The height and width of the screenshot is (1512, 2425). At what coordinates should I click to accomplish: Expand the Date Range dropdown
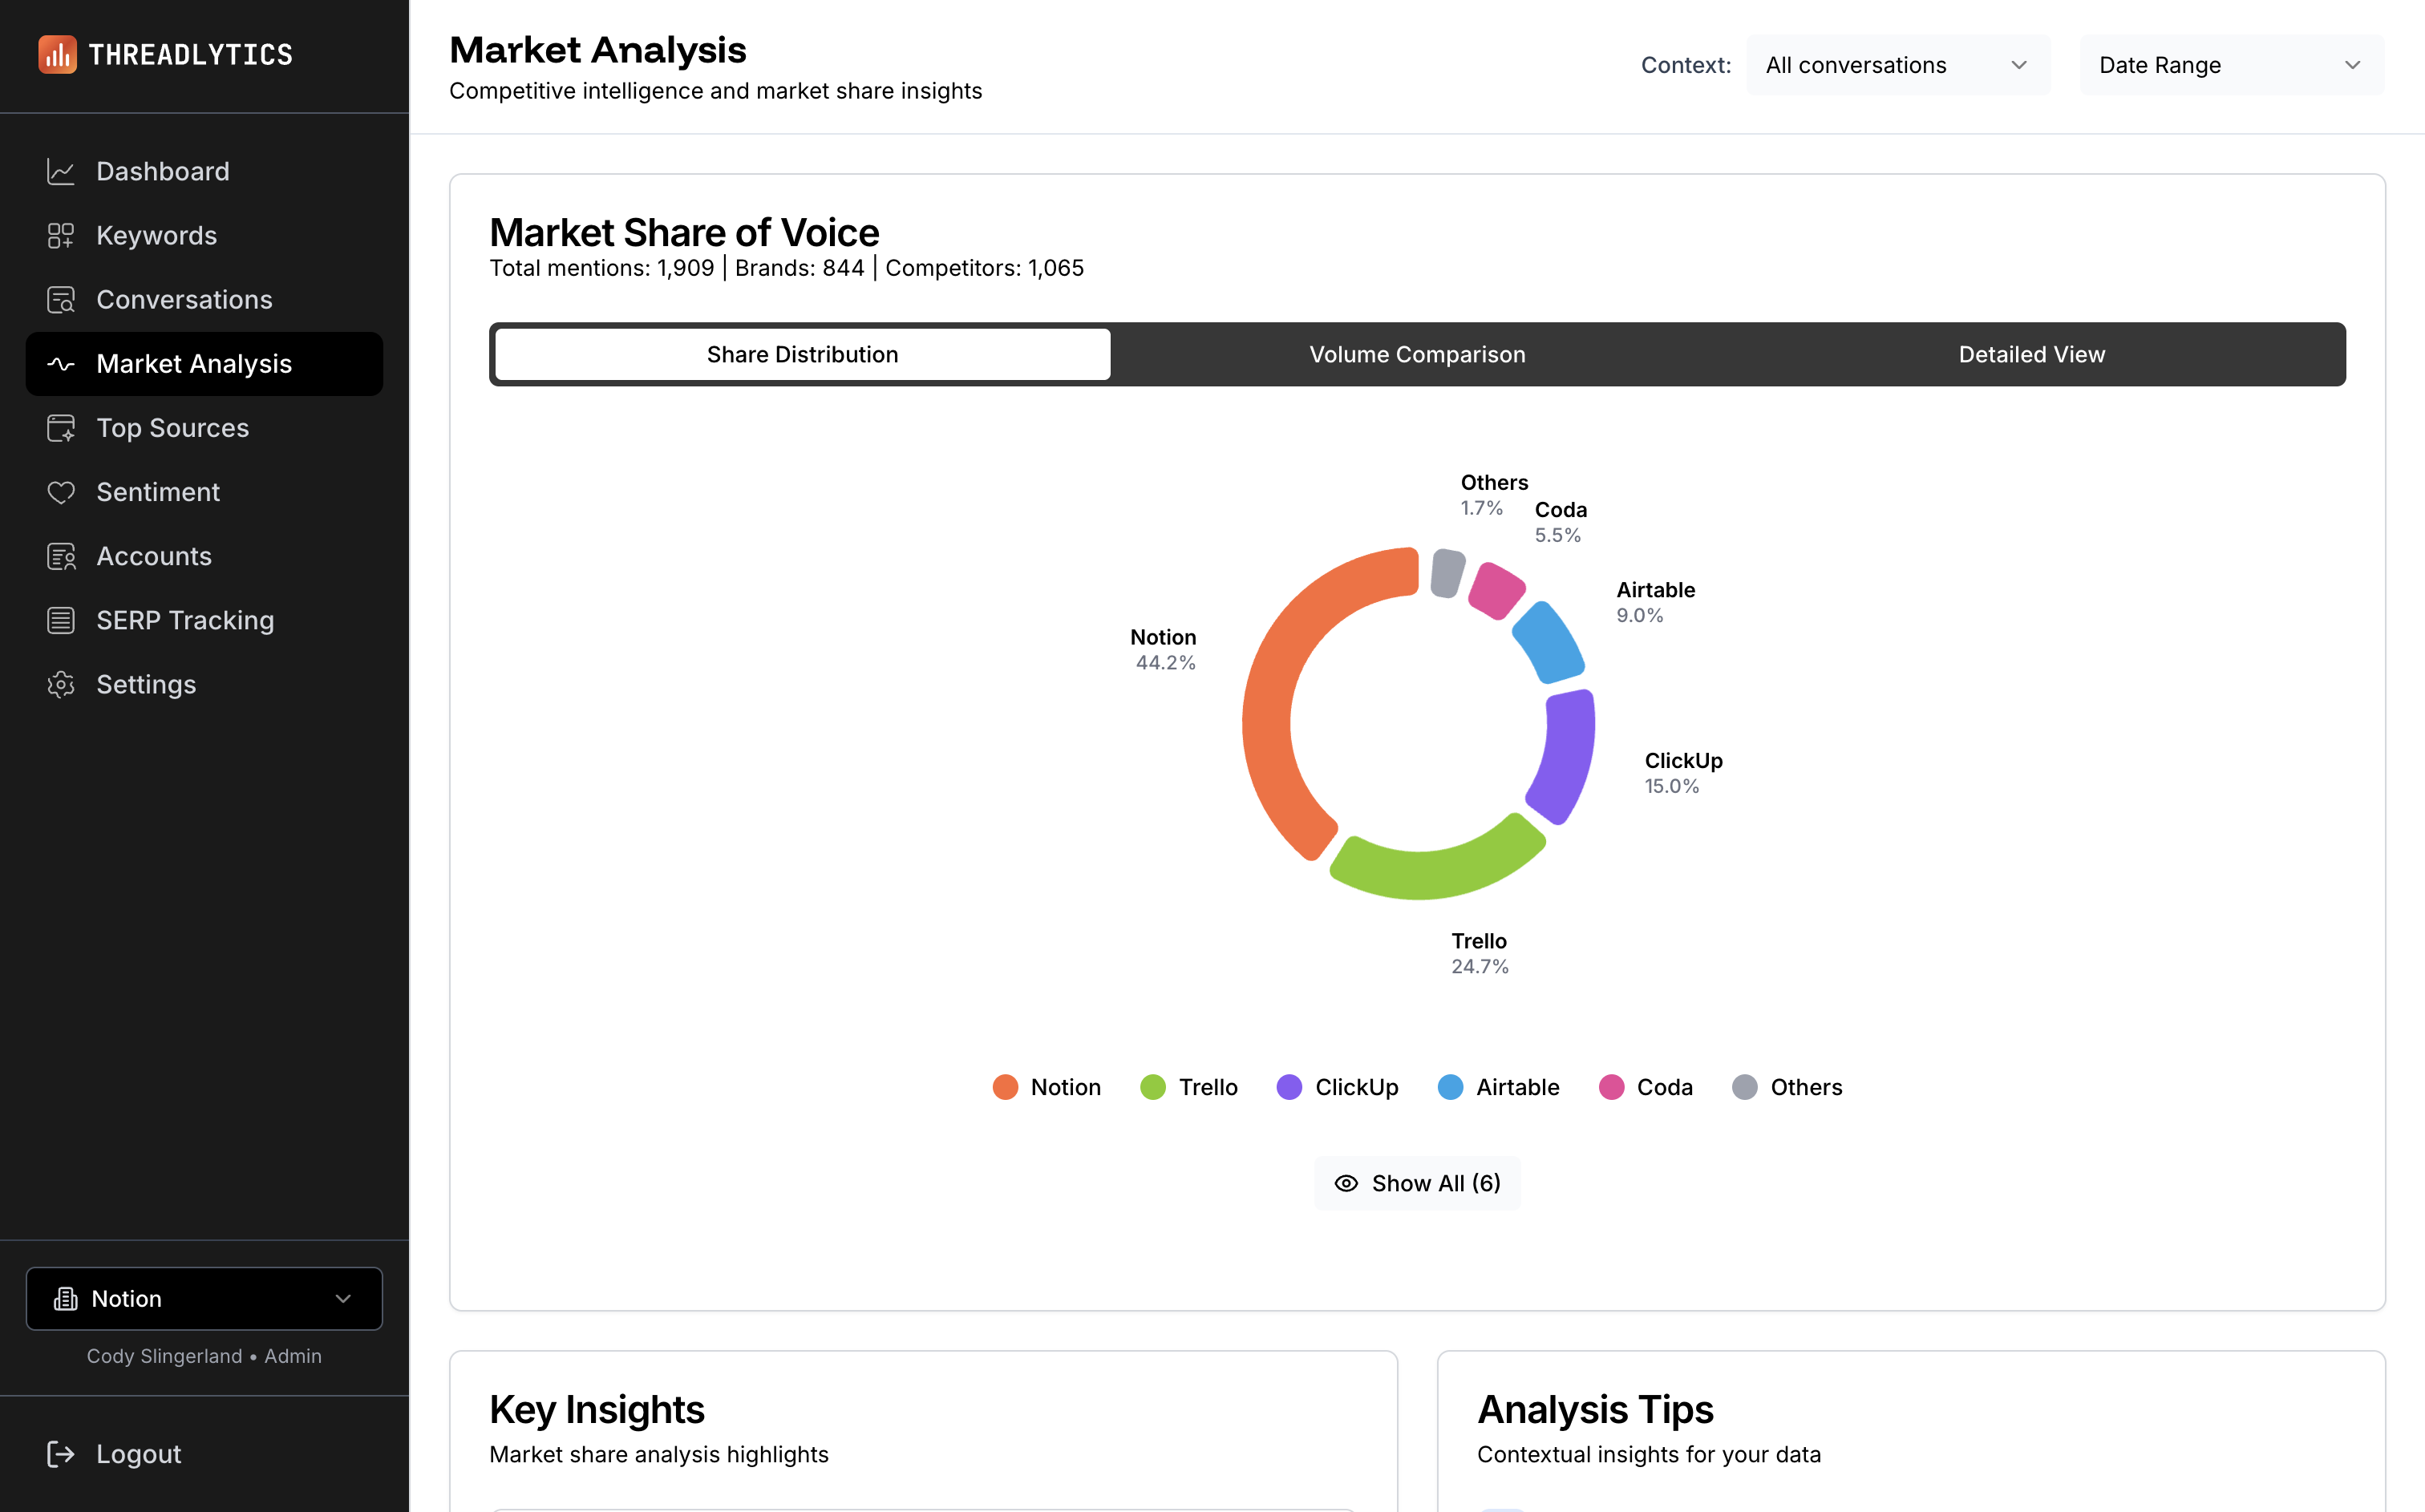point(2231,65)
